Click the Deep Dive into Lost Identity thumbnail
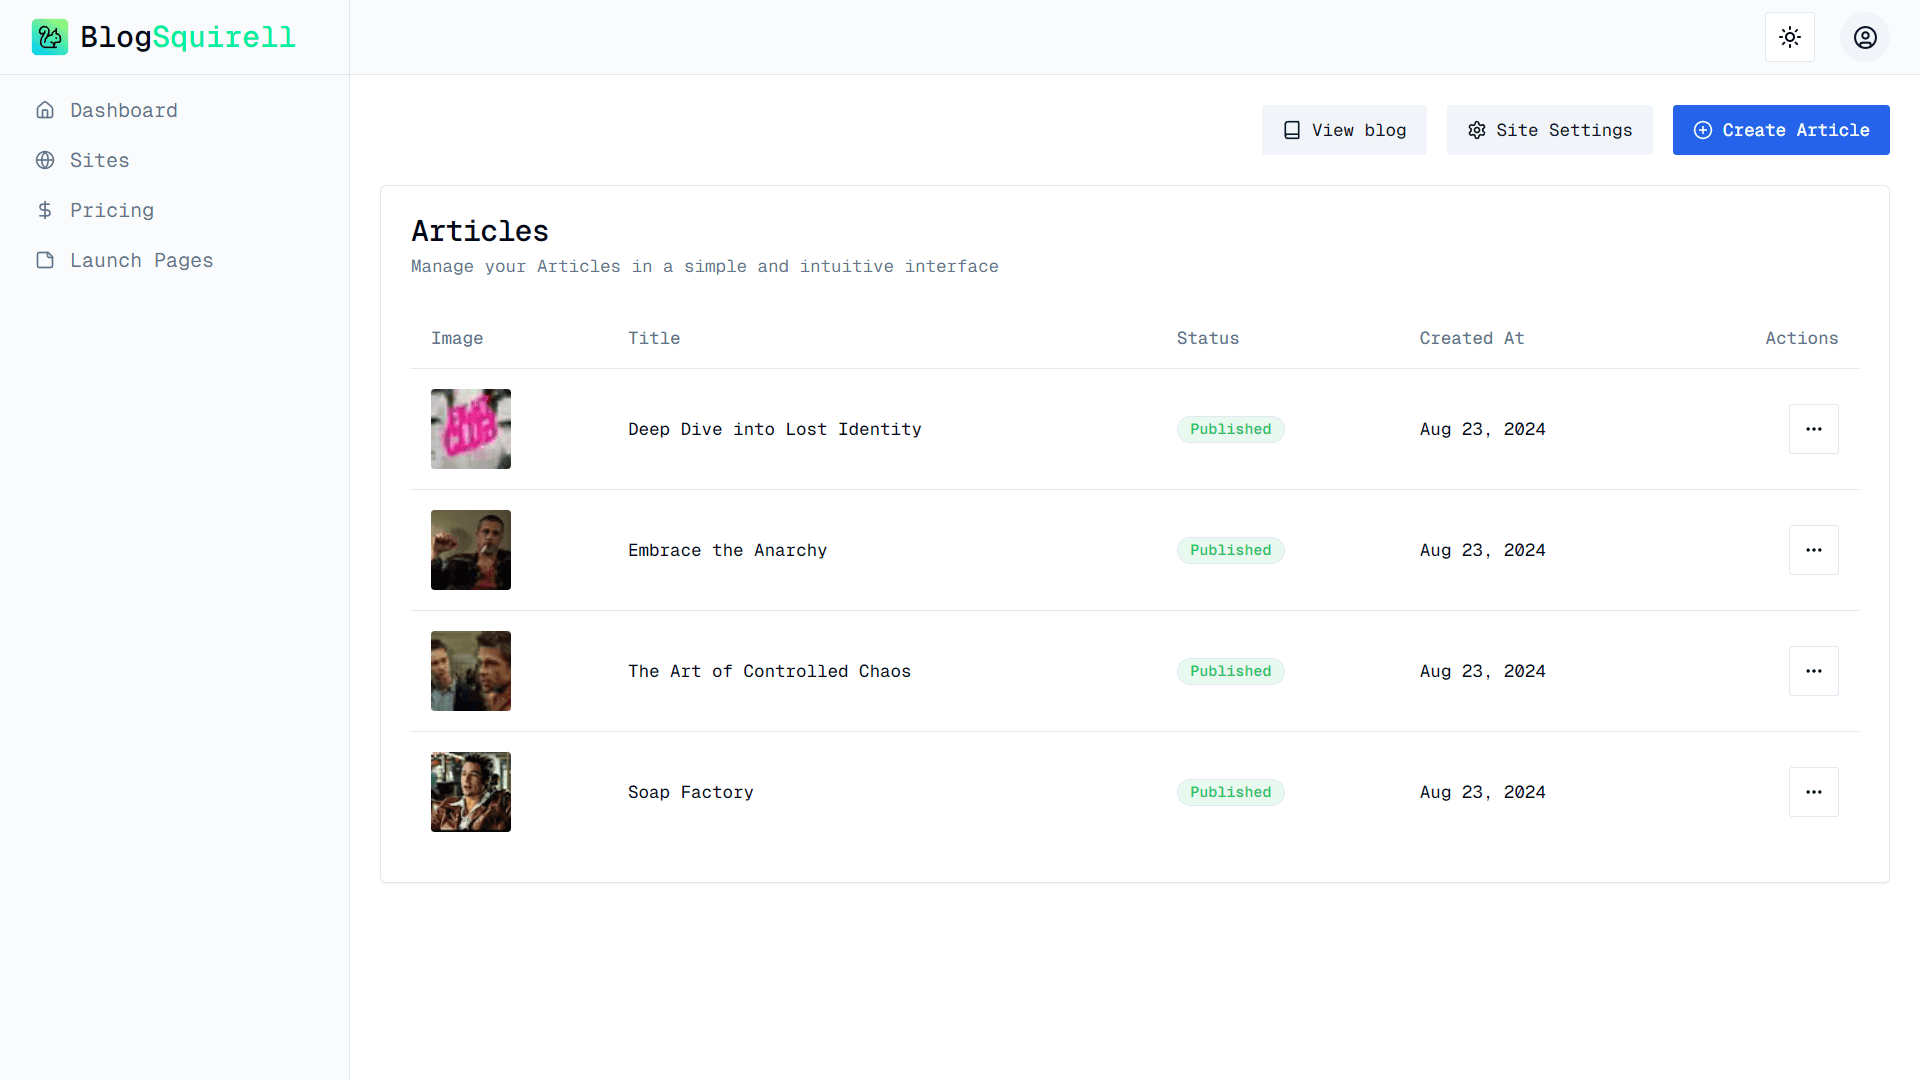Viewport: 1920px width, 1080px height. tap(471, 429)
